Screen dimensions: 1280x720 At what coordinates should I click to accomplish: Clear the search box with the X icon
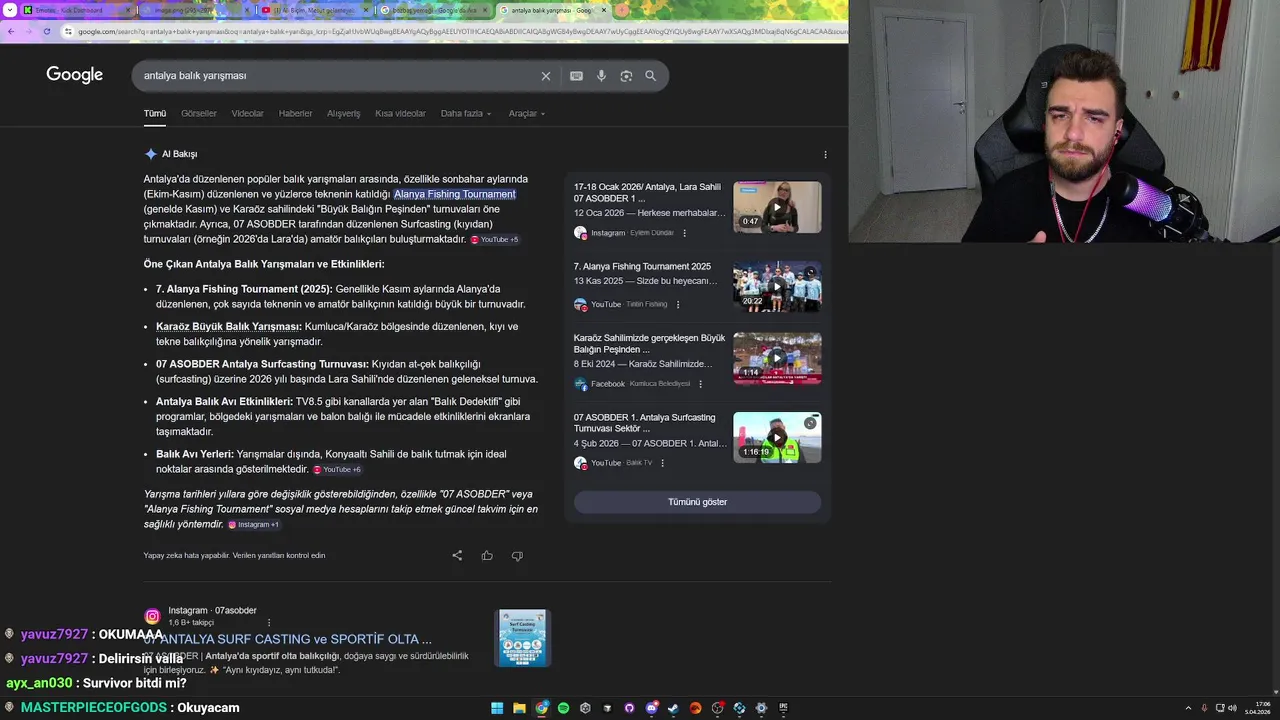(x=546, y=76)
